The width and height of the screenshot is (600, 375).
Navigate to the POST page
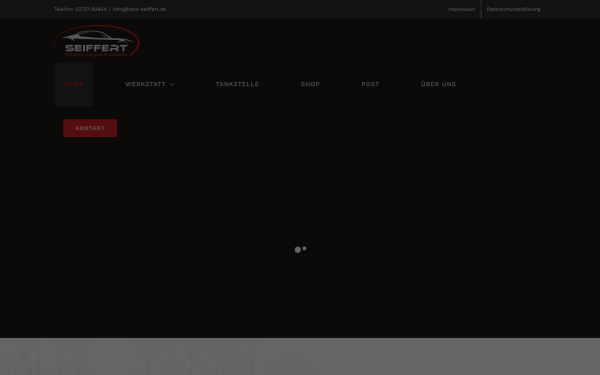pyautogui.click(x=370, y=84)
